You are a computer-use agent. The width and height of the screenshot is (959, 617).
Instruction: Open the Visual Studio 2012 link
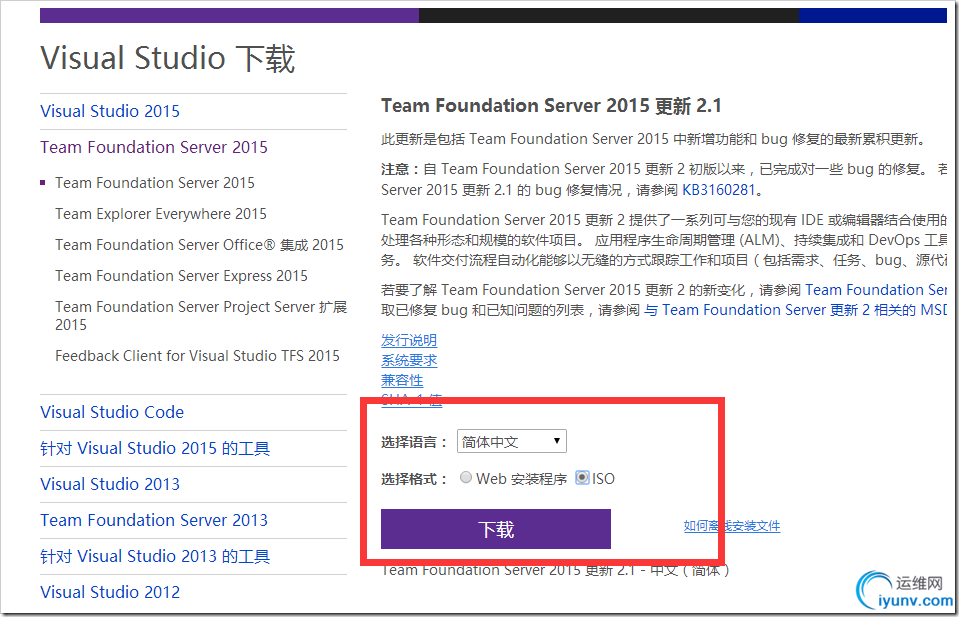pyautogui.click(x=110, y=593)
